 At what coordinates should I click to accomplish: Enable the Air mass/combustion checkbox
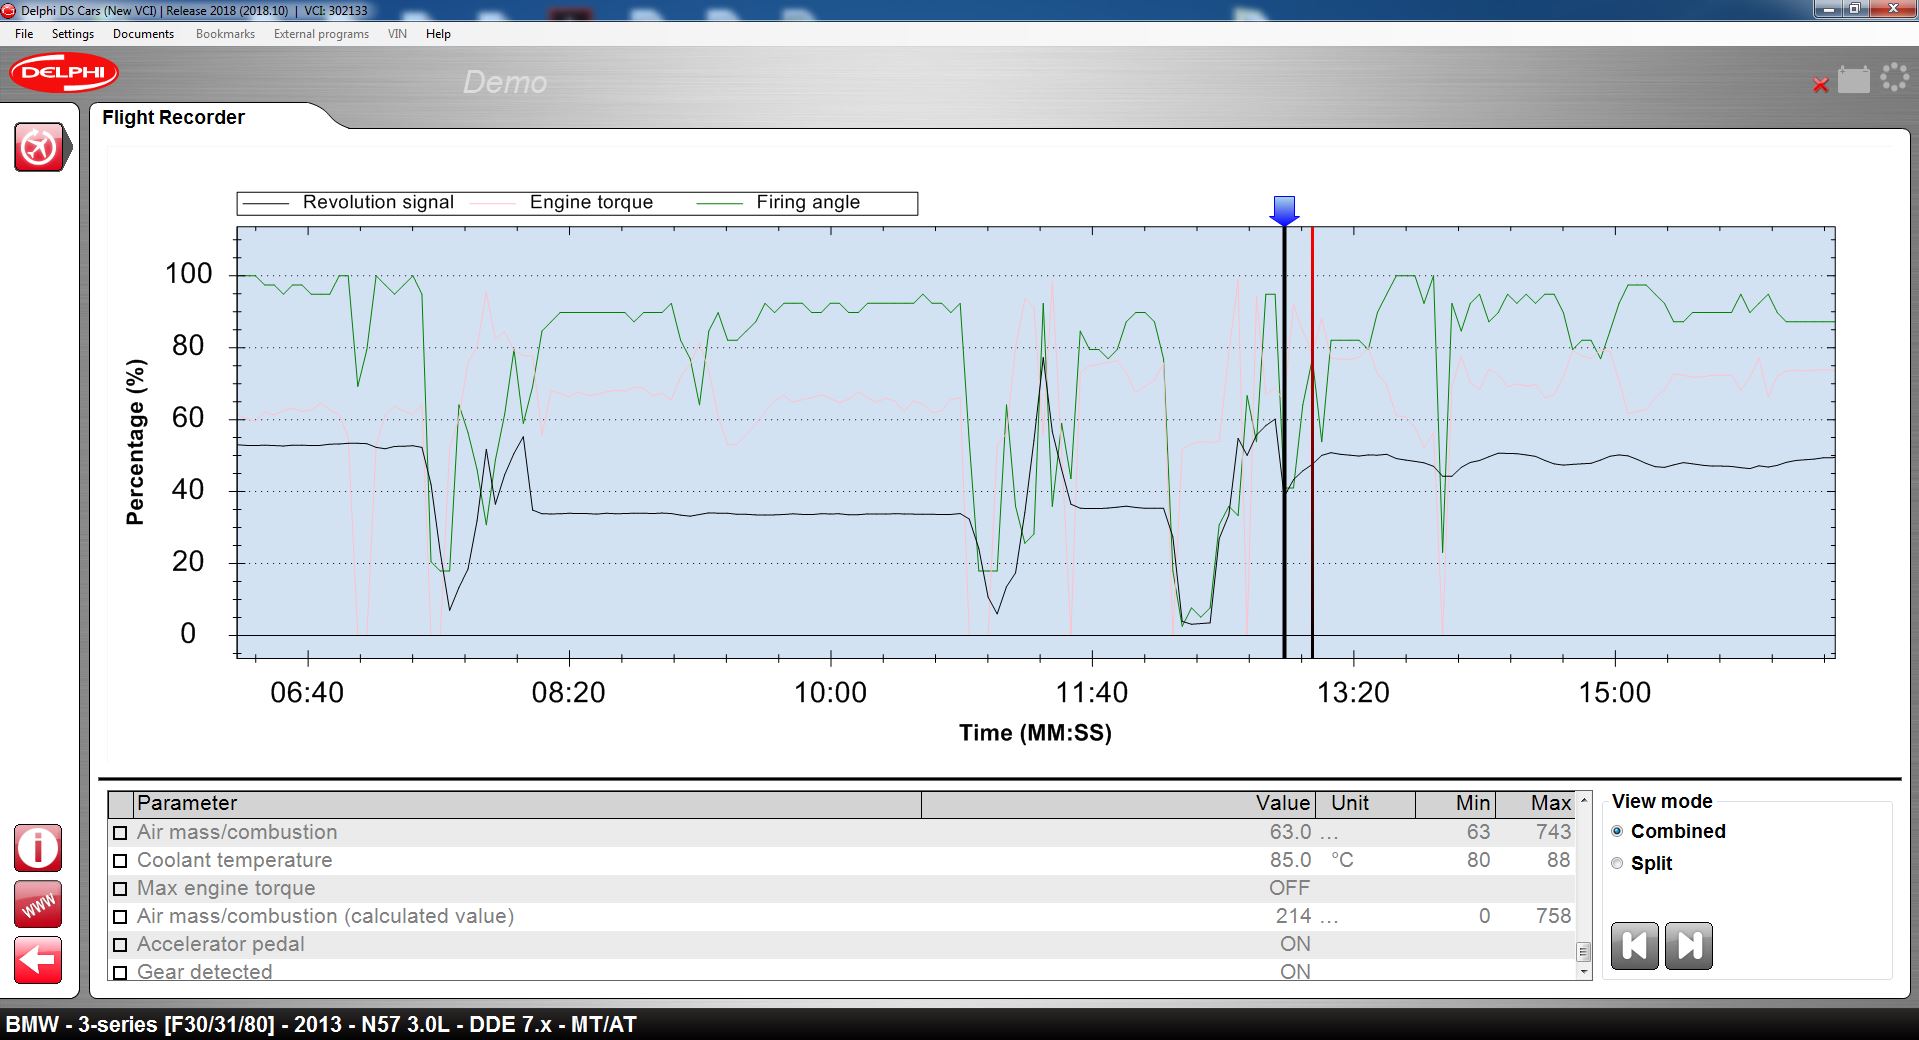(x=120, y=833)
